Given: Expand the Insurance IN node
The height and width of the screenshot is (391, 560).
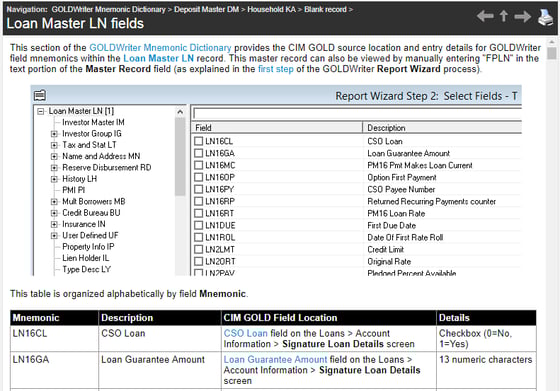Looking at the screenshot, I should (x=54, y=225).
